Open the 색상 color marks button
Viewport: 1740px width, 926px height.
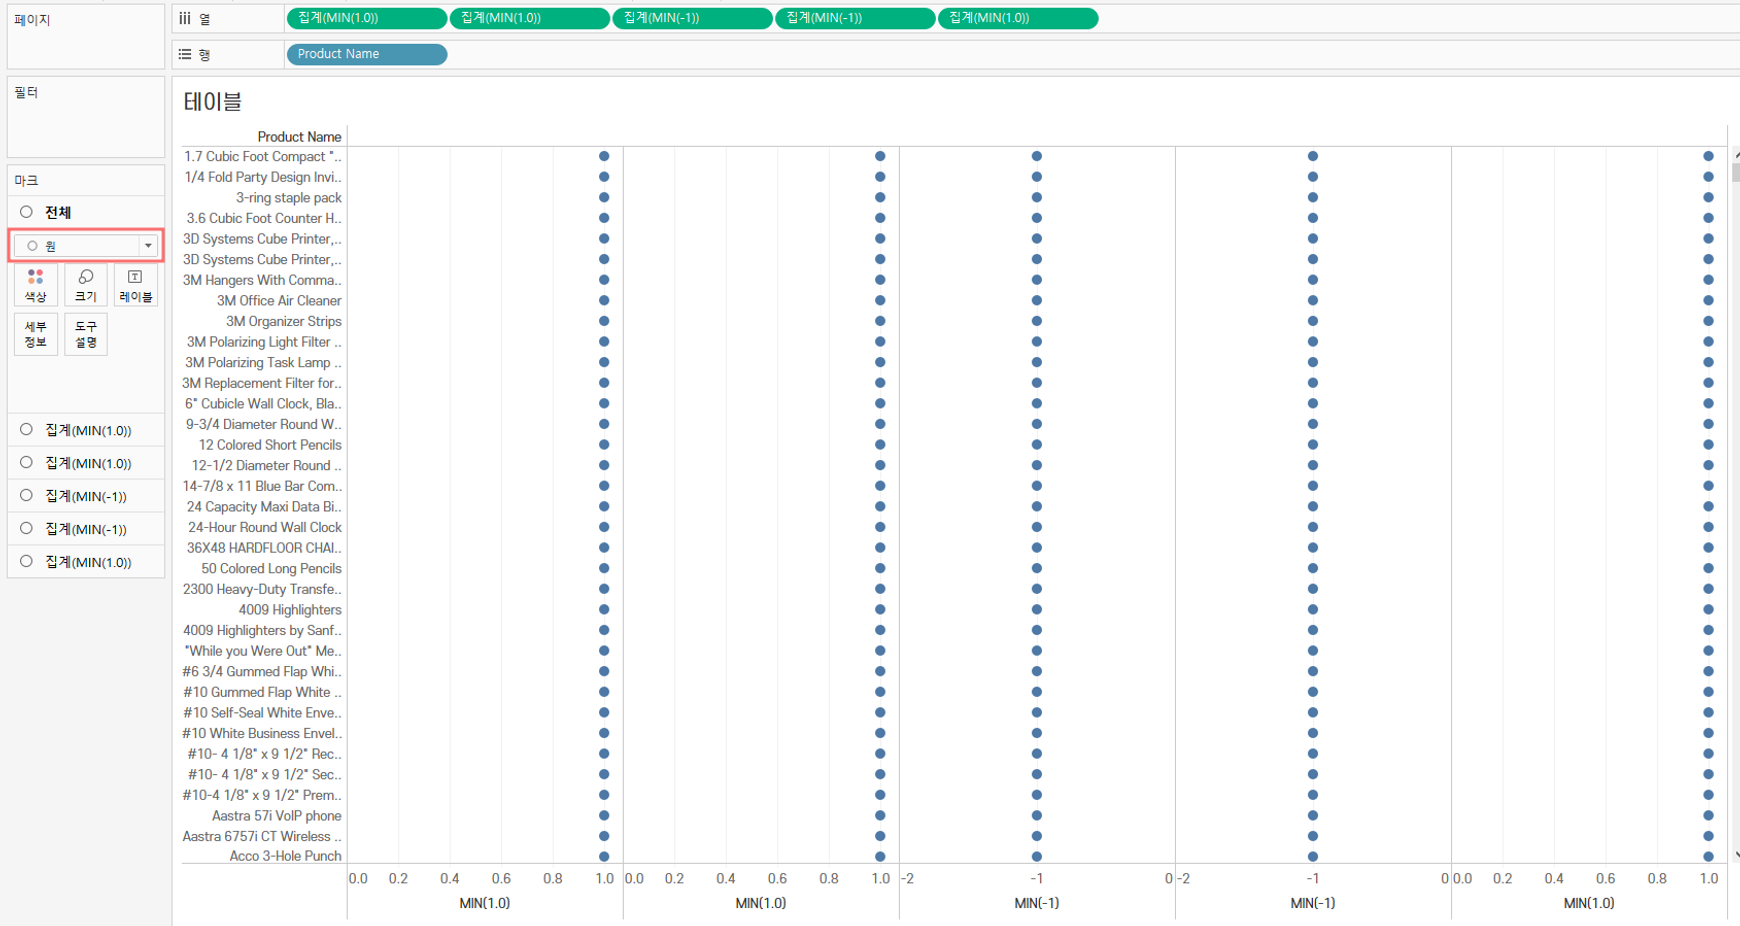point(36,285)
